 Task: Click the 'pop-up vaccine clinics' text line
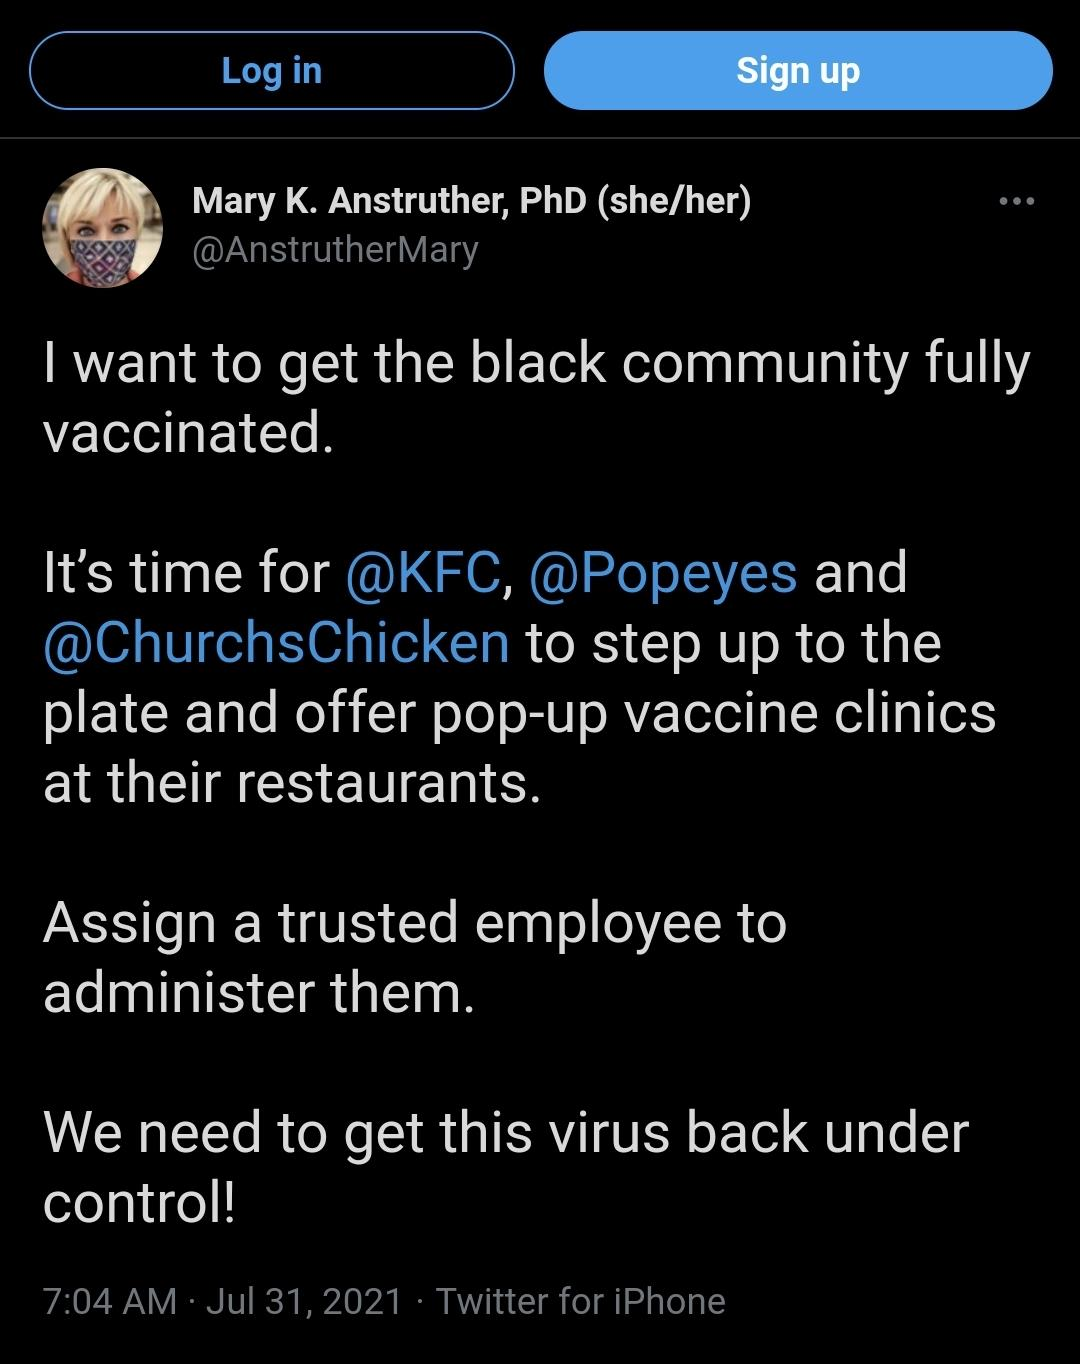714,713
